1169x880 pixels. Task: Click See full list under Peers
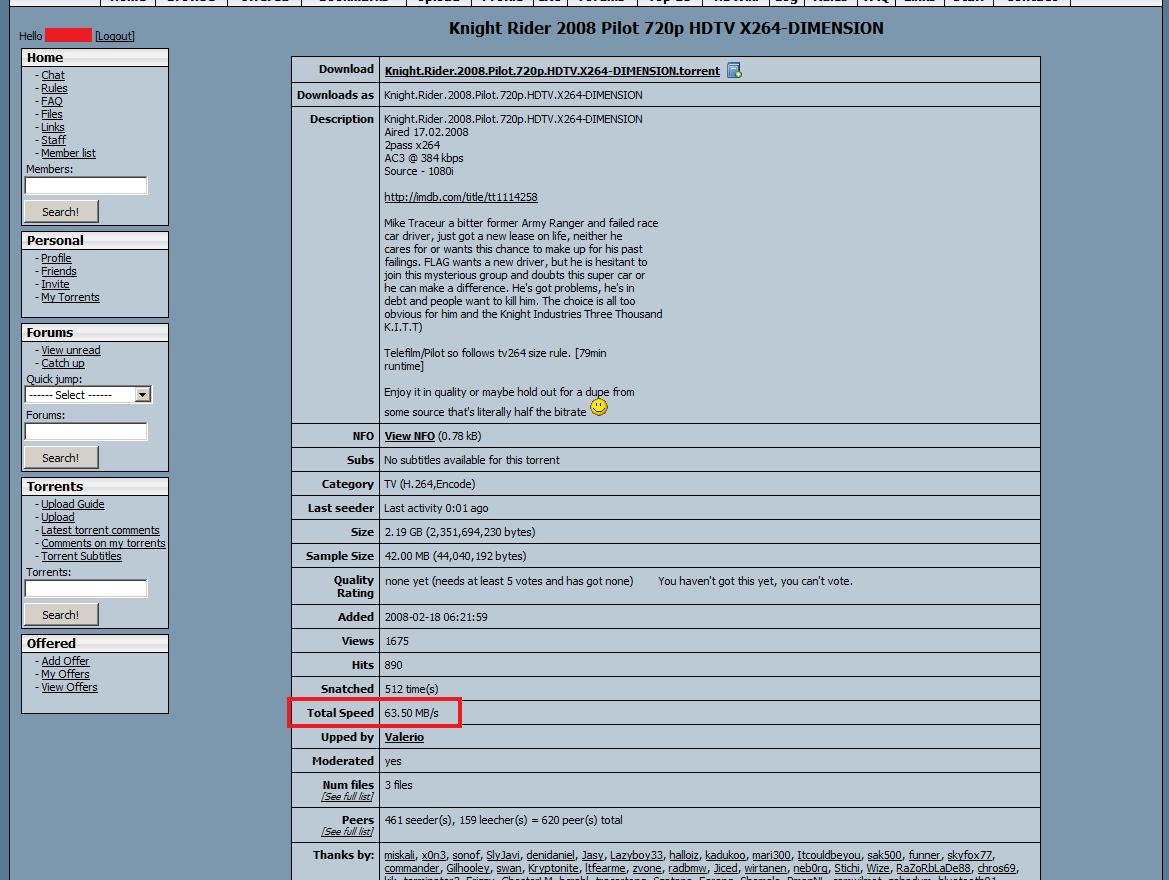(347, 832)
